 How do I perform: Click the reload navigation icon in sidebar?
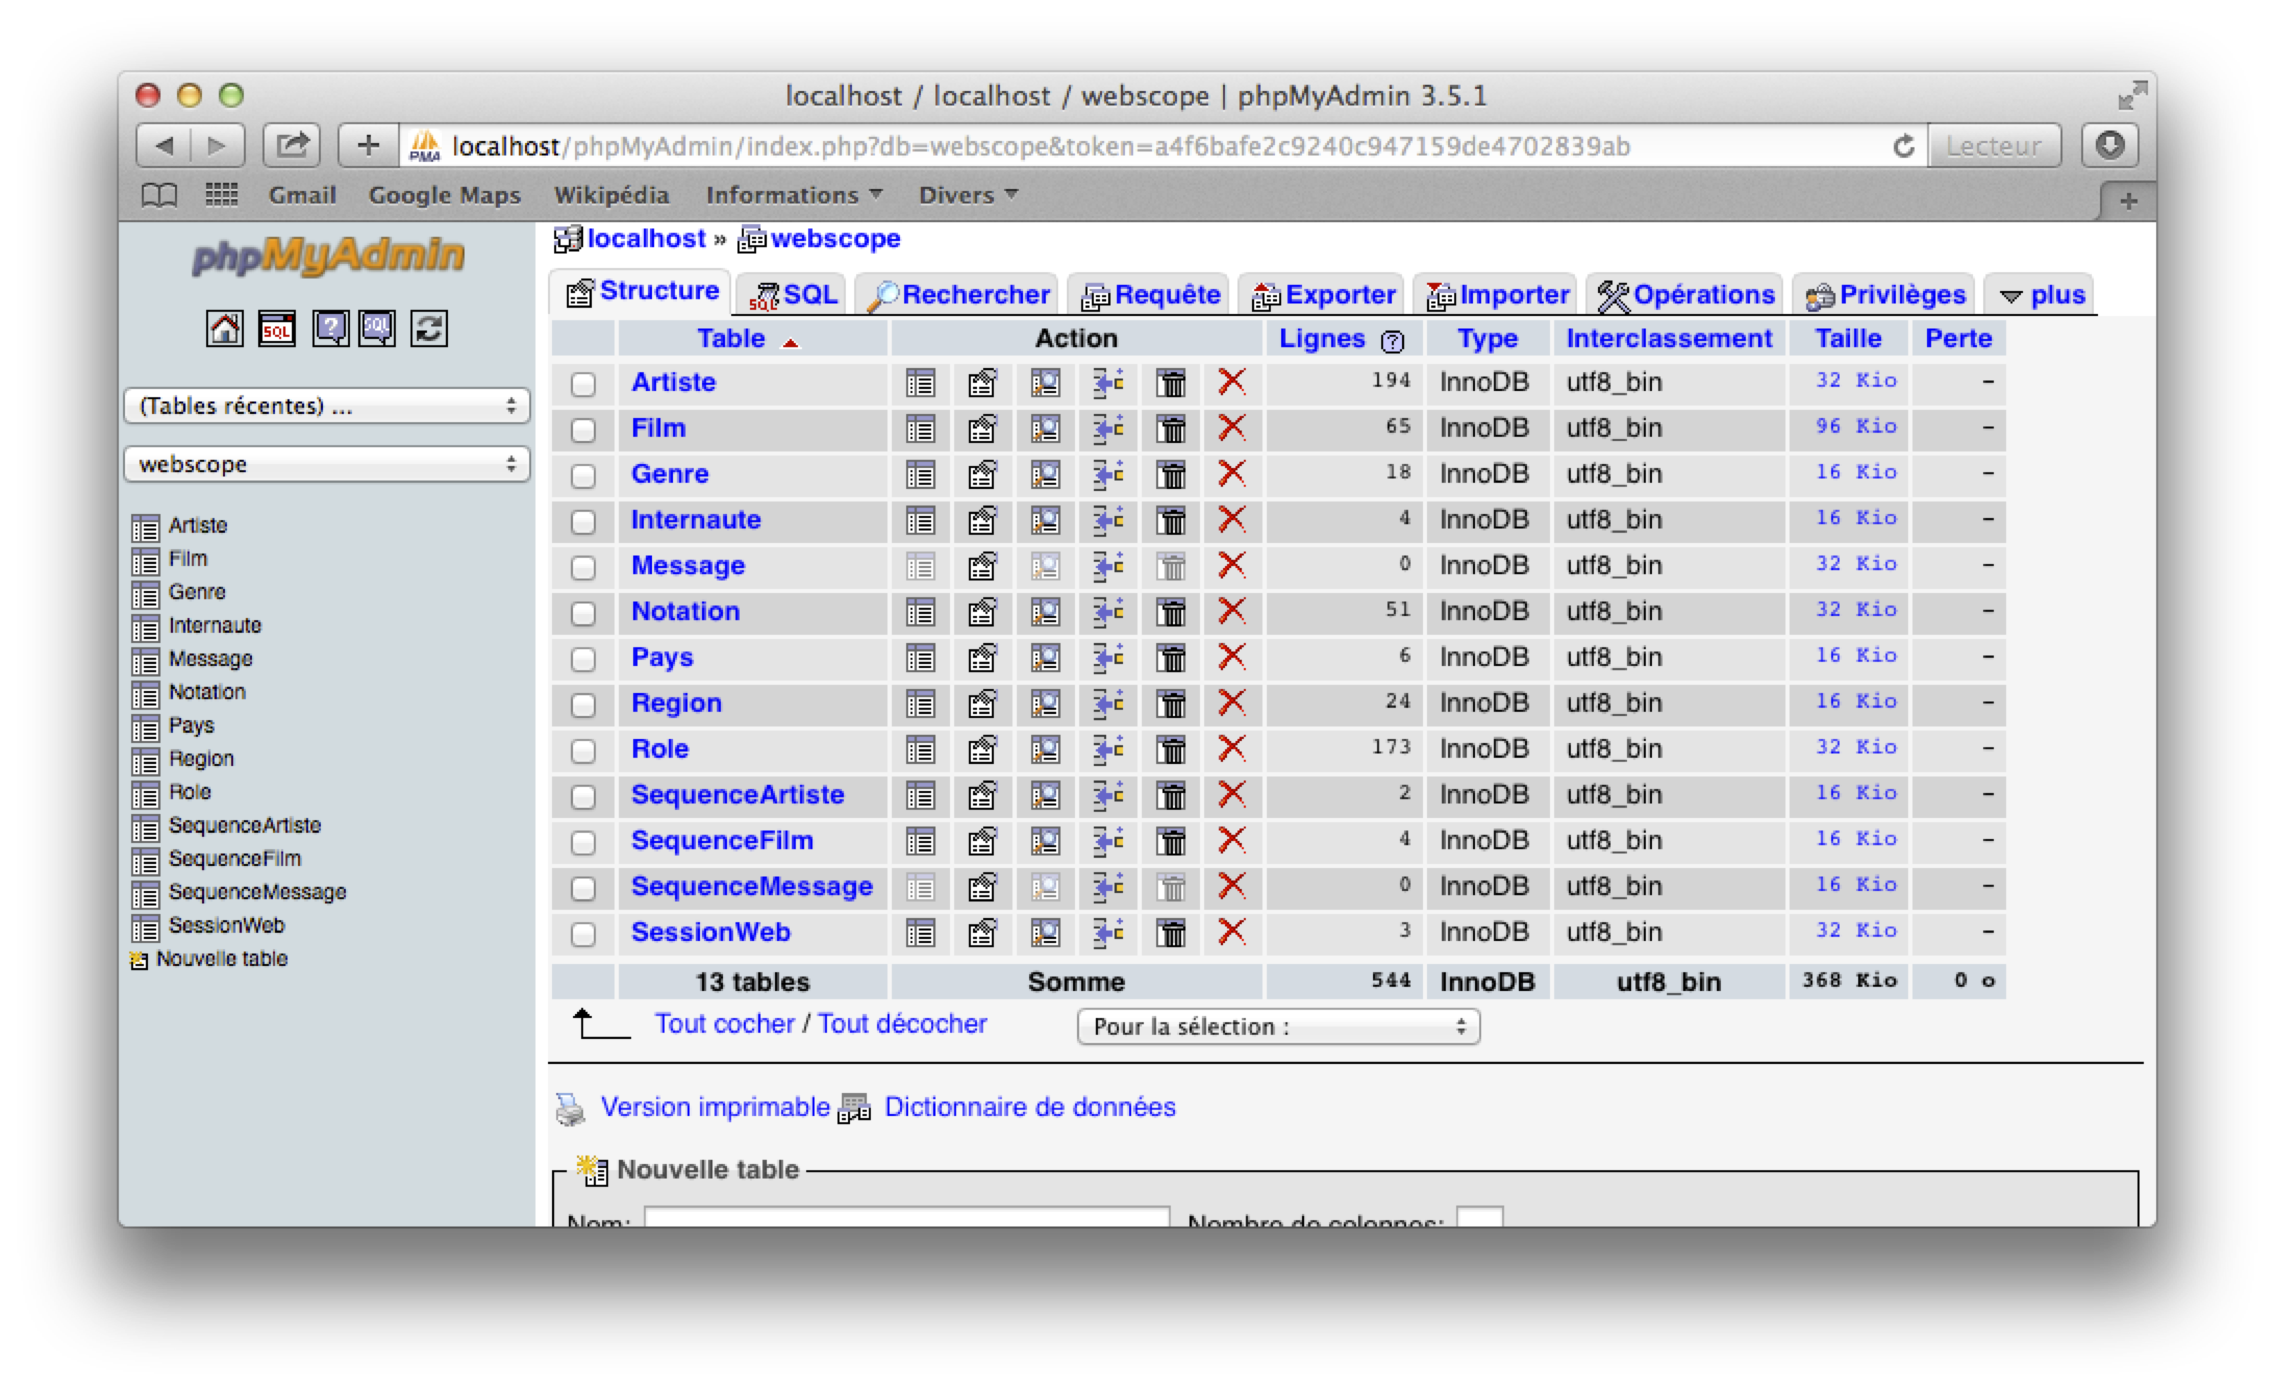click(429, 329)
